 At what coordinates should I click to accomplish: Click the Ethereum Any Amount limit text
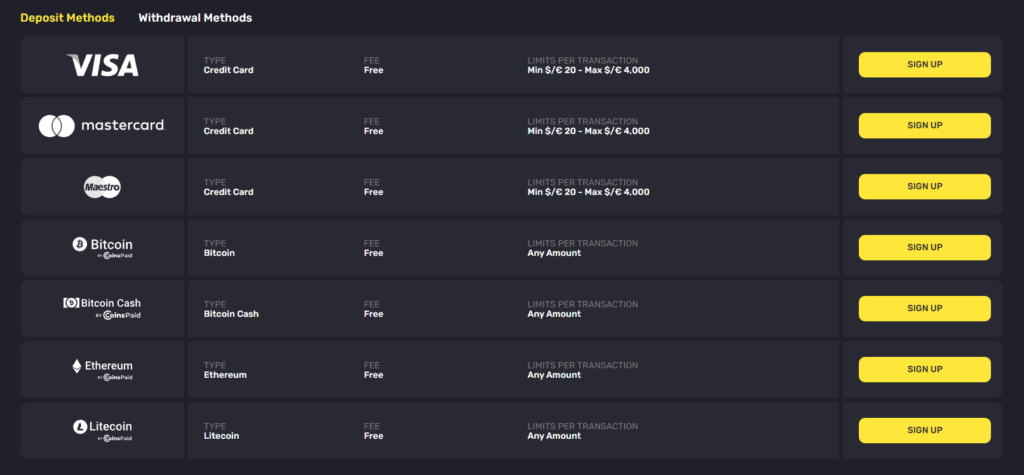[554, 375]
